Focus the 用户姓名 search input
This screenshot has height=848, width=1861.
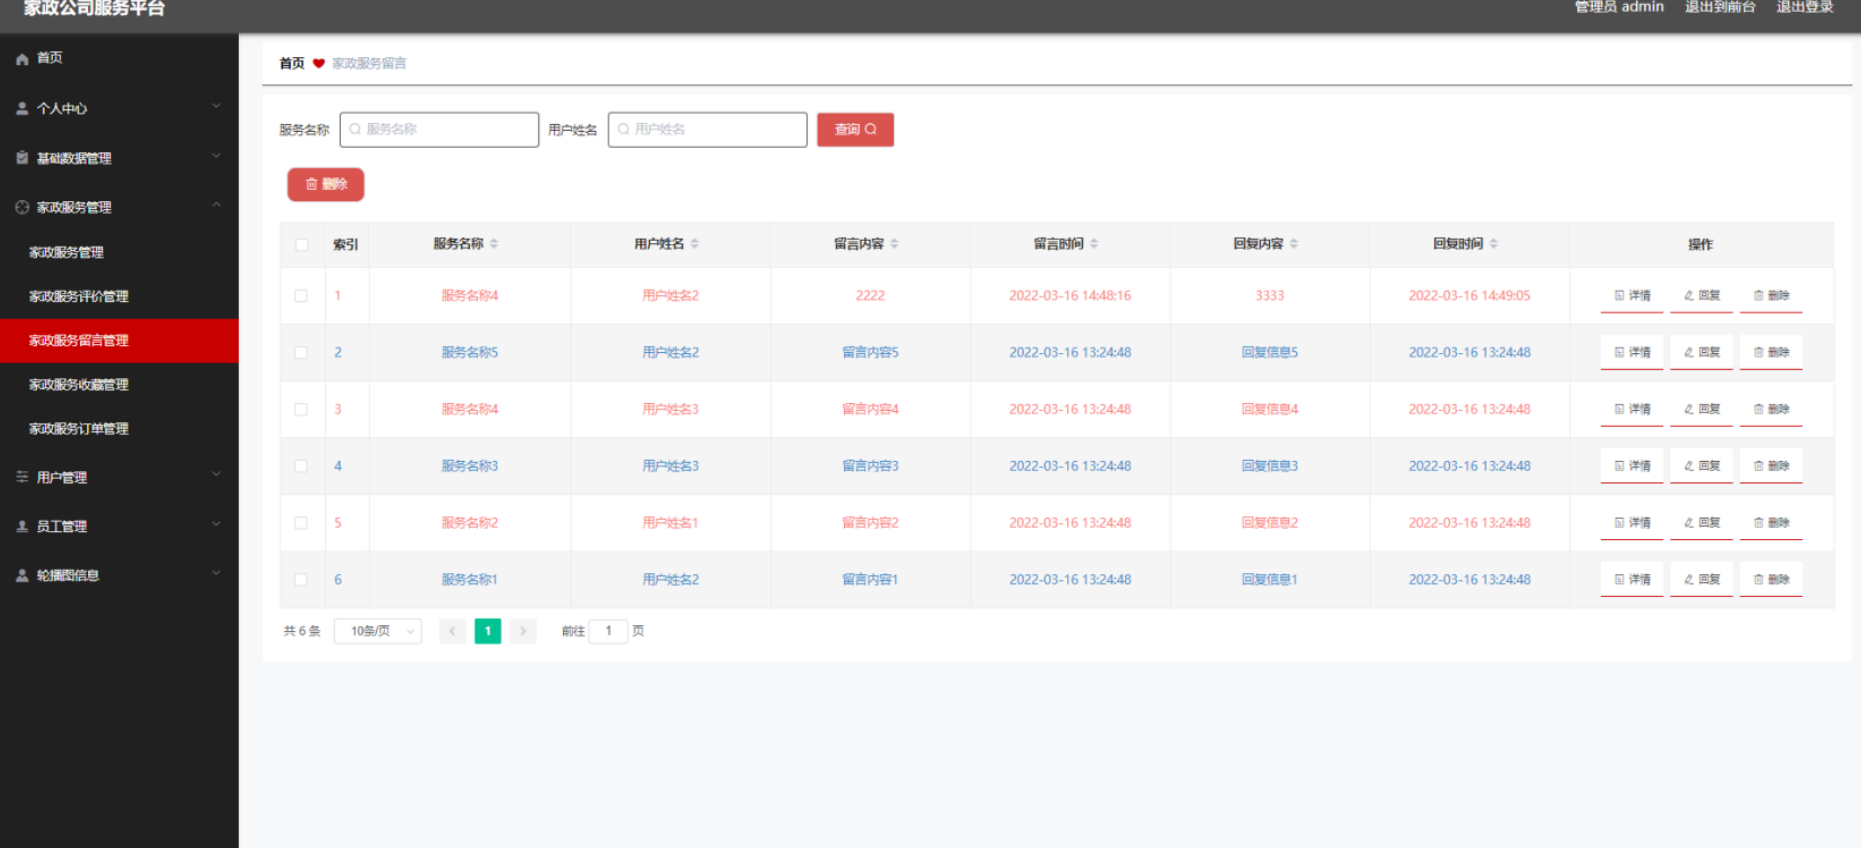(708, 130)
